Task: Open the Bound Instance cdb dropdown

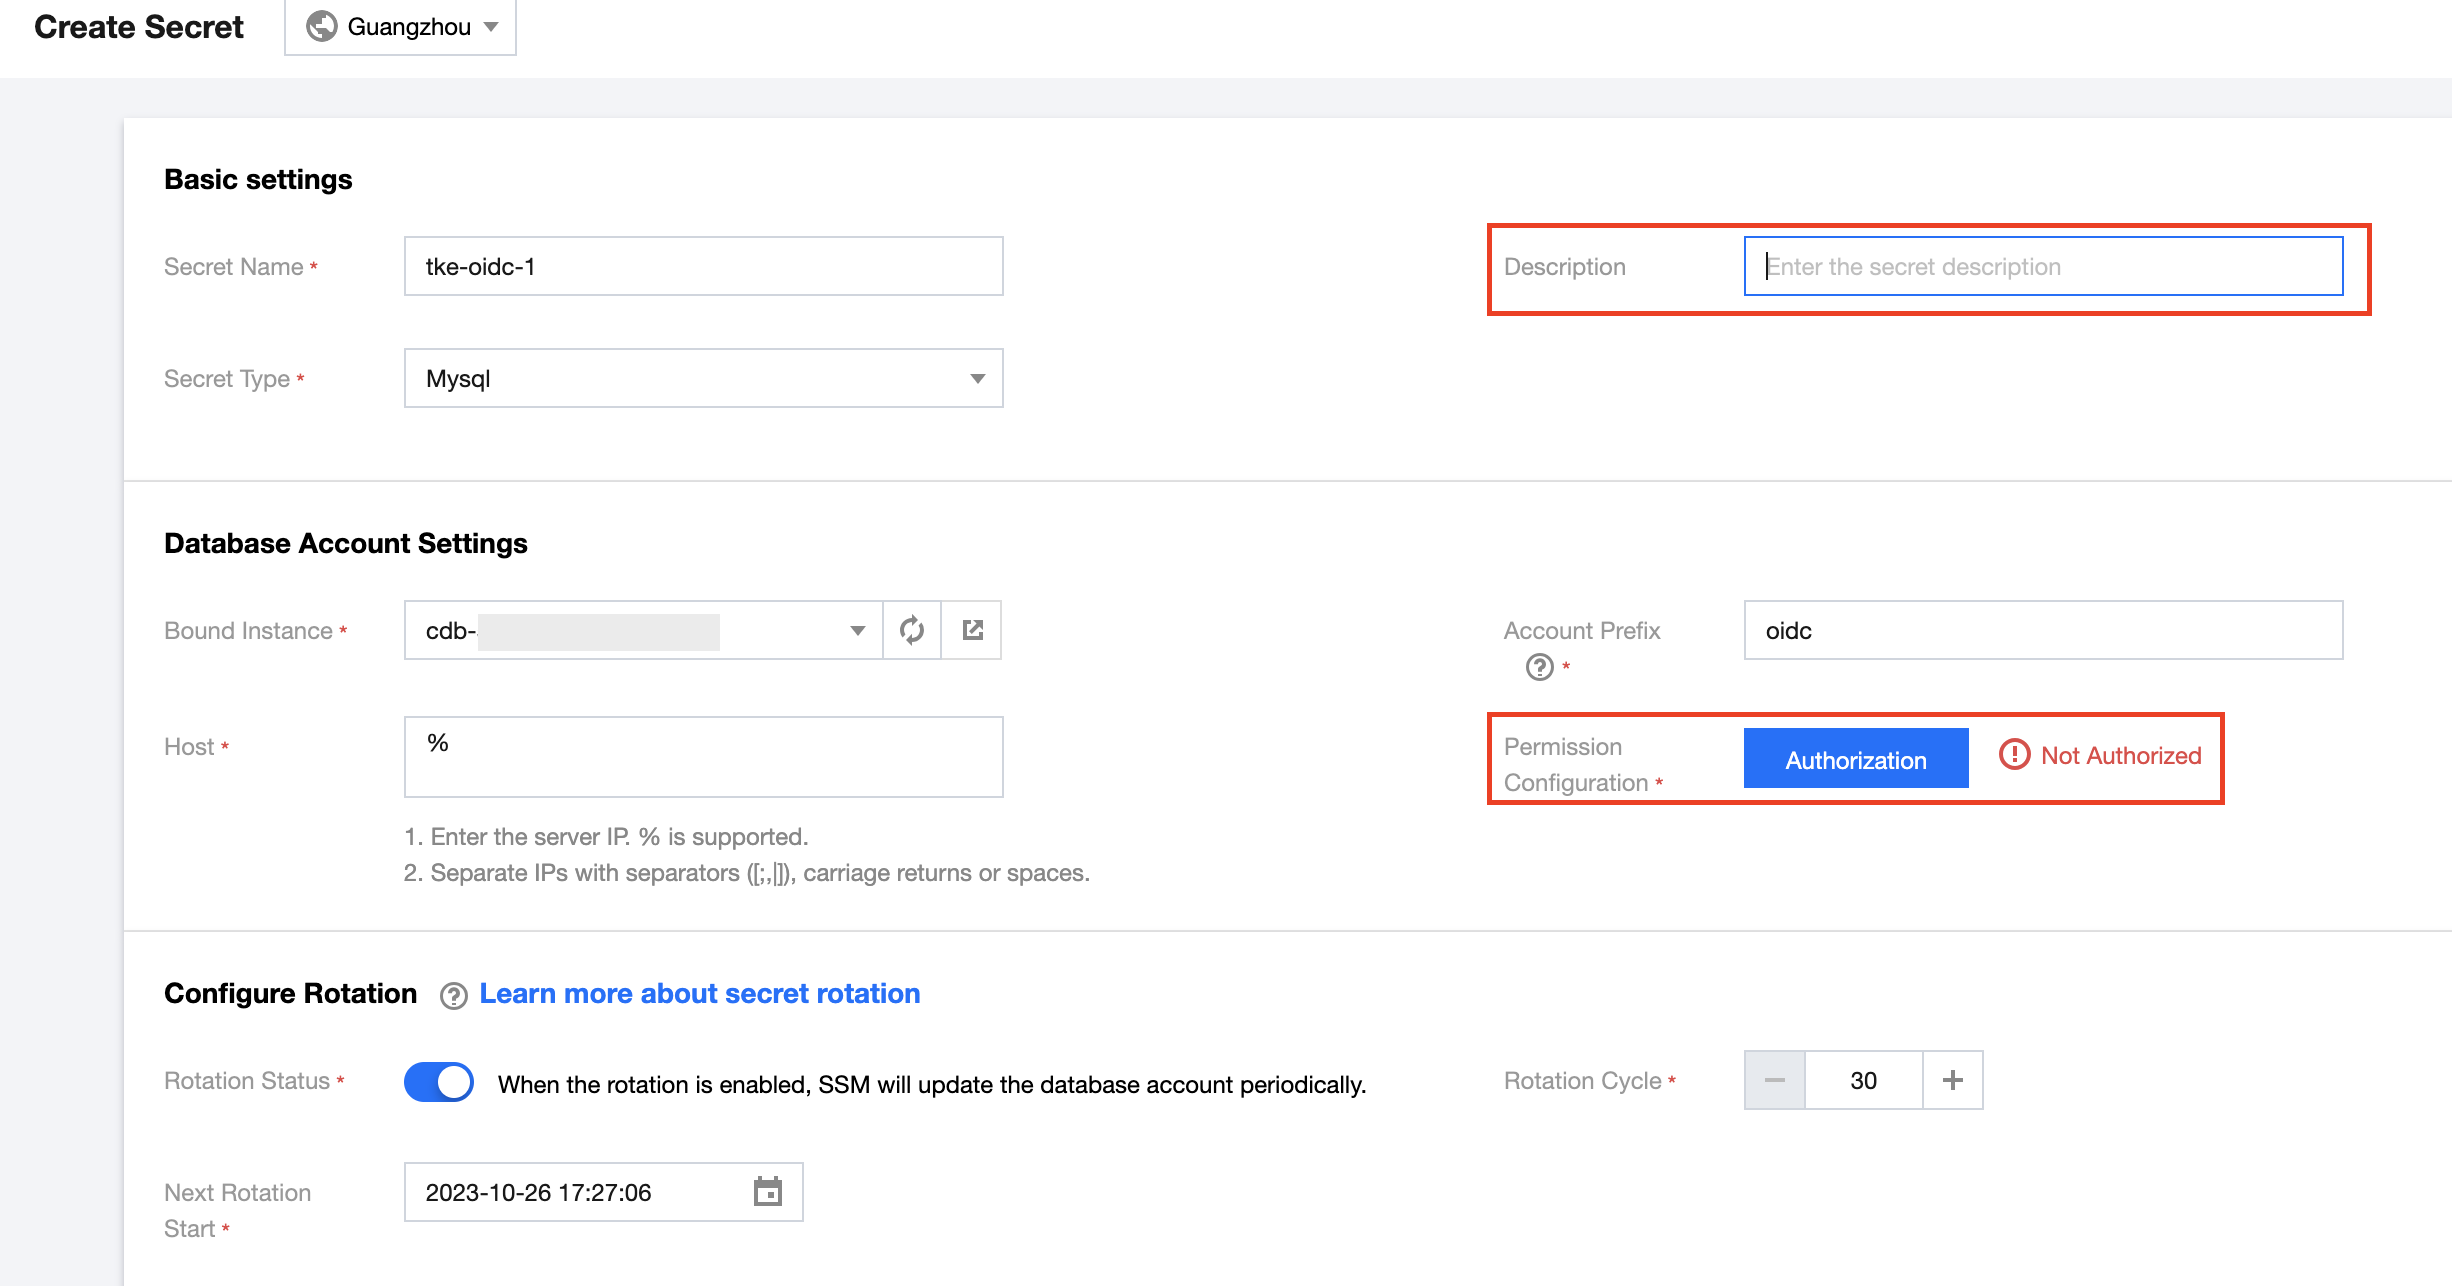Action: (x=643, y=630)
